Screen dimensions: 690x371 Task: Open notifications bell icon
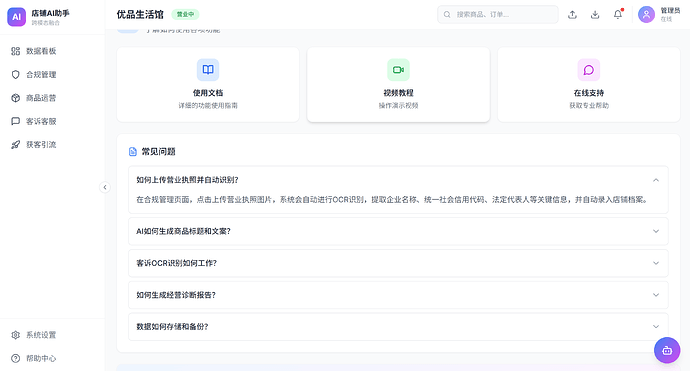pyautogui.click(x=618, y=15)
